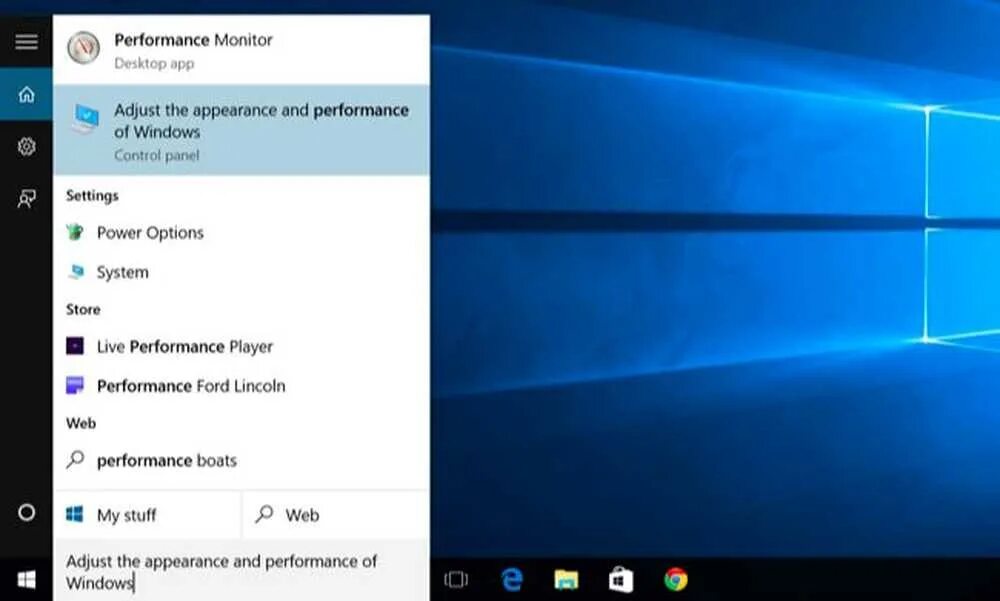This screenshot has width=1000, height=601.
Task: Click the Performance Ford Lincoln store icon
Action: point(75,385)
